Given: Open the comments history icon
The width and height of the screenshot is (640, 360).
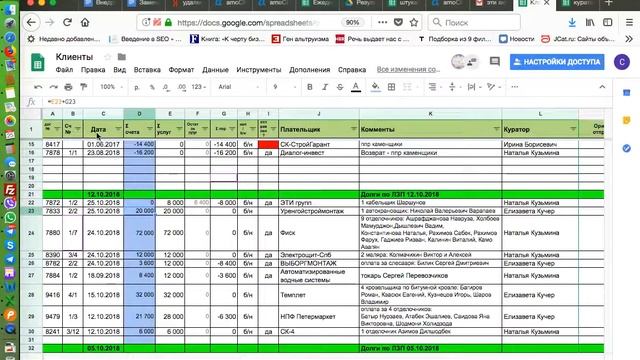Looking at the screenshot, I should [495, 62].
